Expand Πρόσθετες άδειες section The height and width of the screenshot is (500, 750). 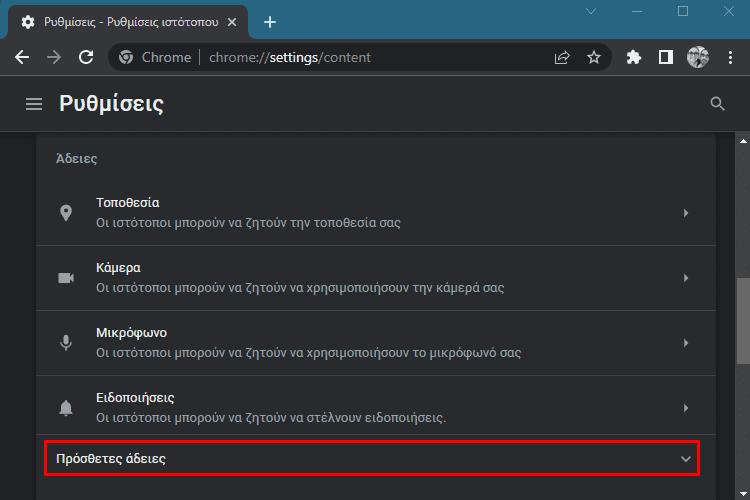point(372,458)
